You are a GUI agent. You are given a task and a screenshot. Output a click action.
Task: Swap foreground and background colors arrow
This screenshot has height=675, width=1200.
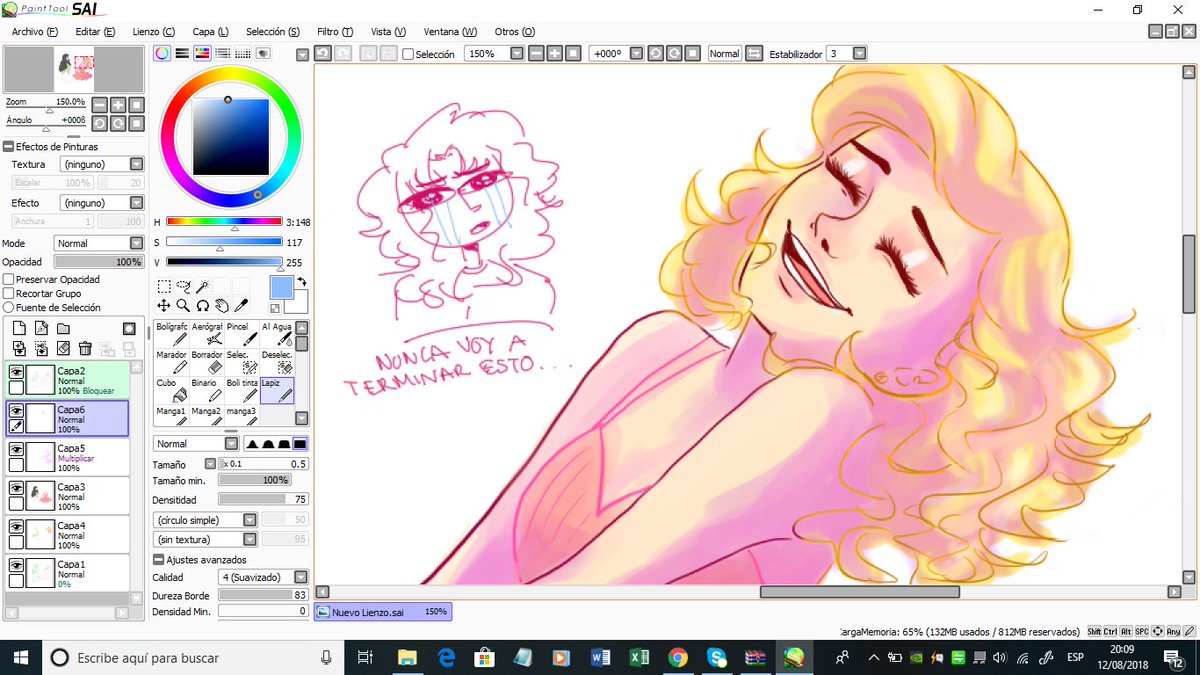[x=301, y=282]
